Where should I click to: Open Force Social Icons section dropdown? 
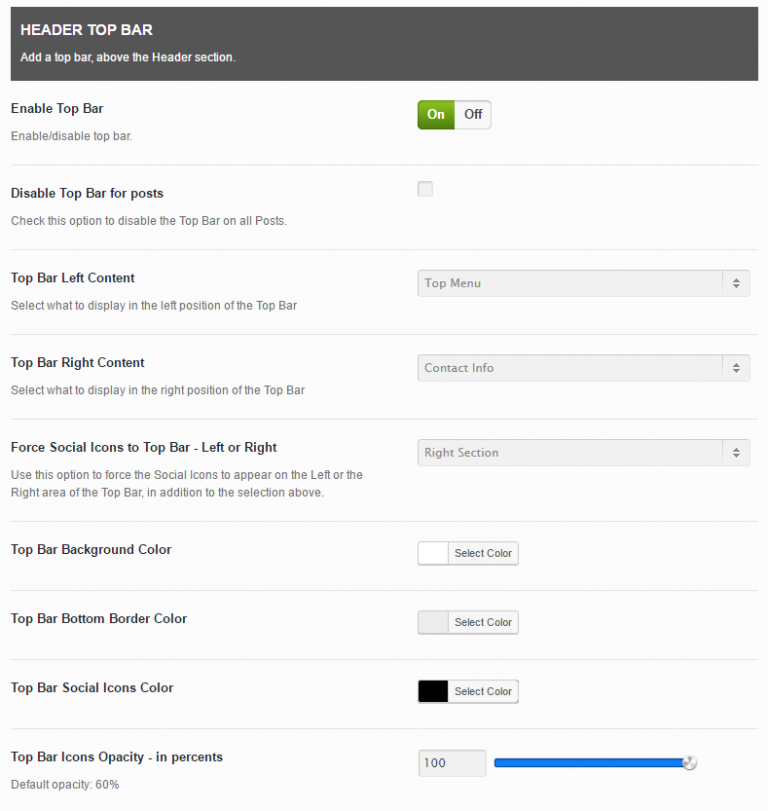click(583, 453)
